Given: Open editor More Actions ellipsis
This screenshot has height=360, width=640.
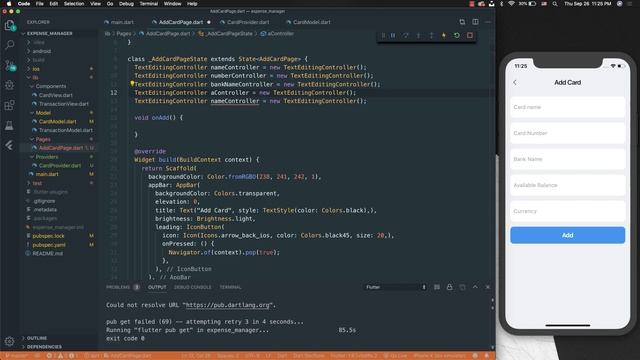Looking at the screenshot, I should pos(488,22).
